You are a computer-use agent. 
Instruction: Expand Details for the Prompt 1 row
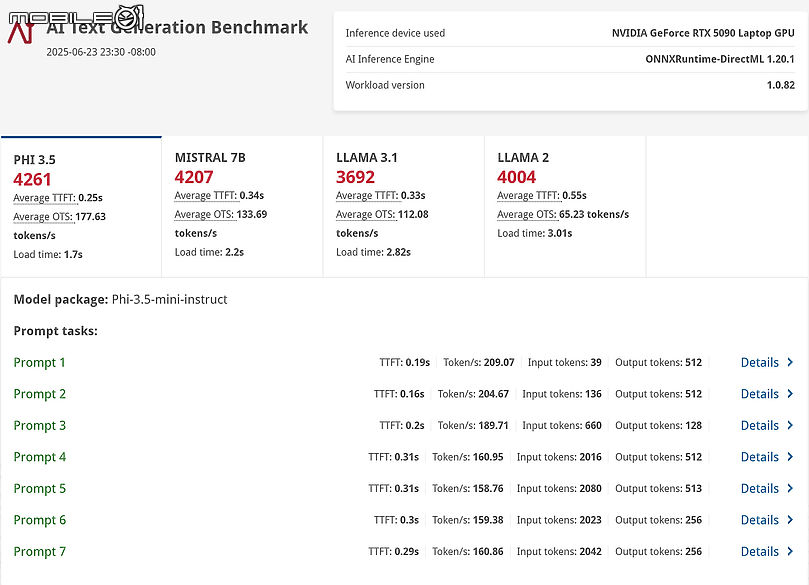pos(767,363)
